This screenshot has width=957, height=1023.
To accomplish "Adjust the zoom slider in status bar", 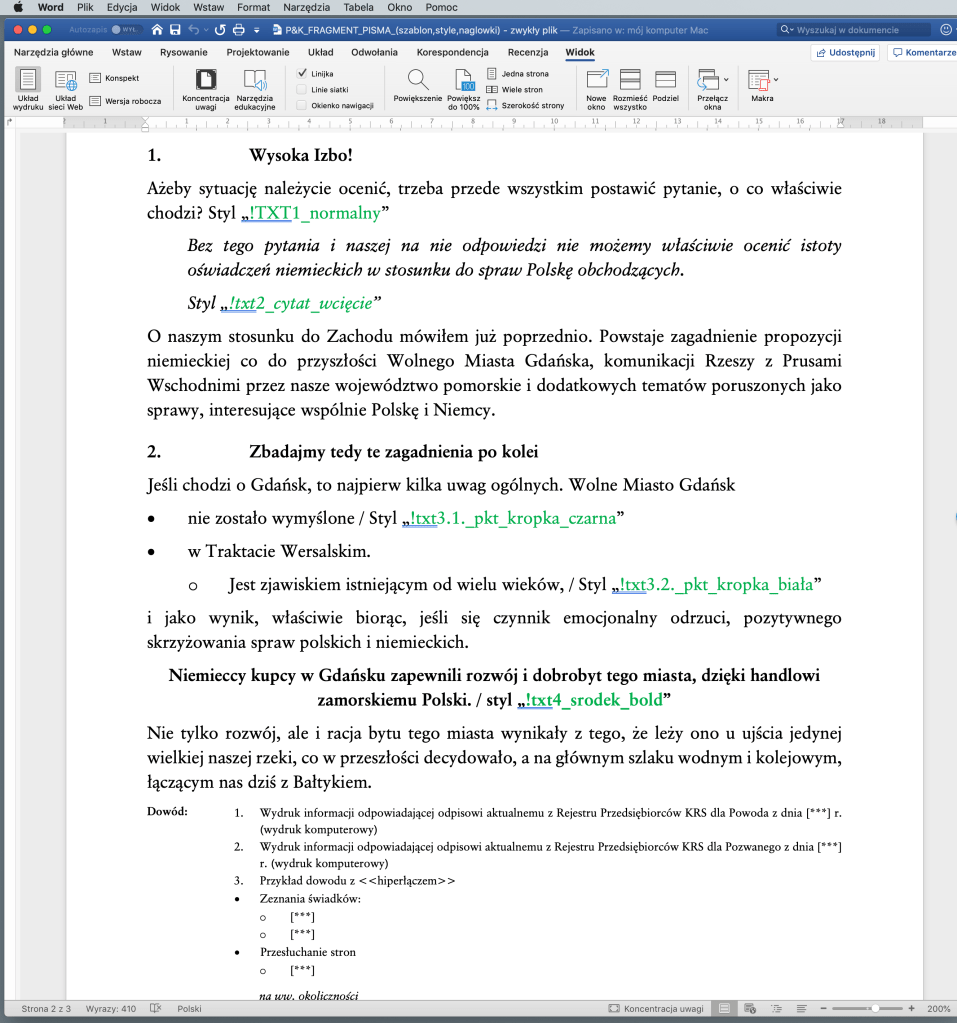I will pyautogui.click(x=874, y=1009).
